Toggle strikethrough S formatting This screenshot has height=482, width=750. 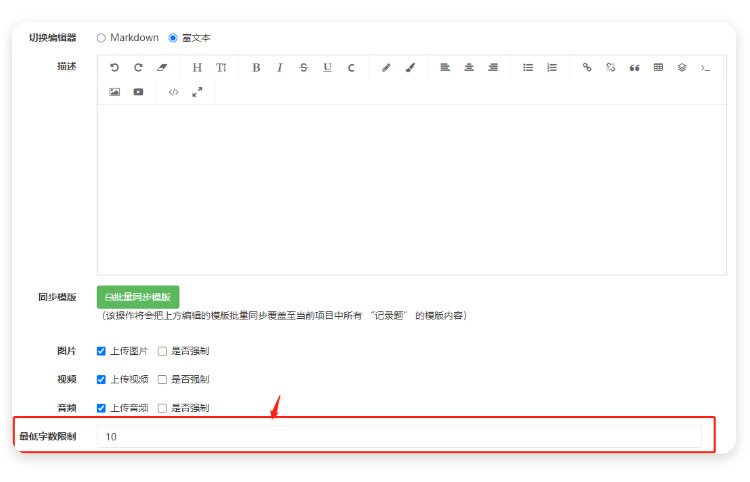tap(304, 67)
